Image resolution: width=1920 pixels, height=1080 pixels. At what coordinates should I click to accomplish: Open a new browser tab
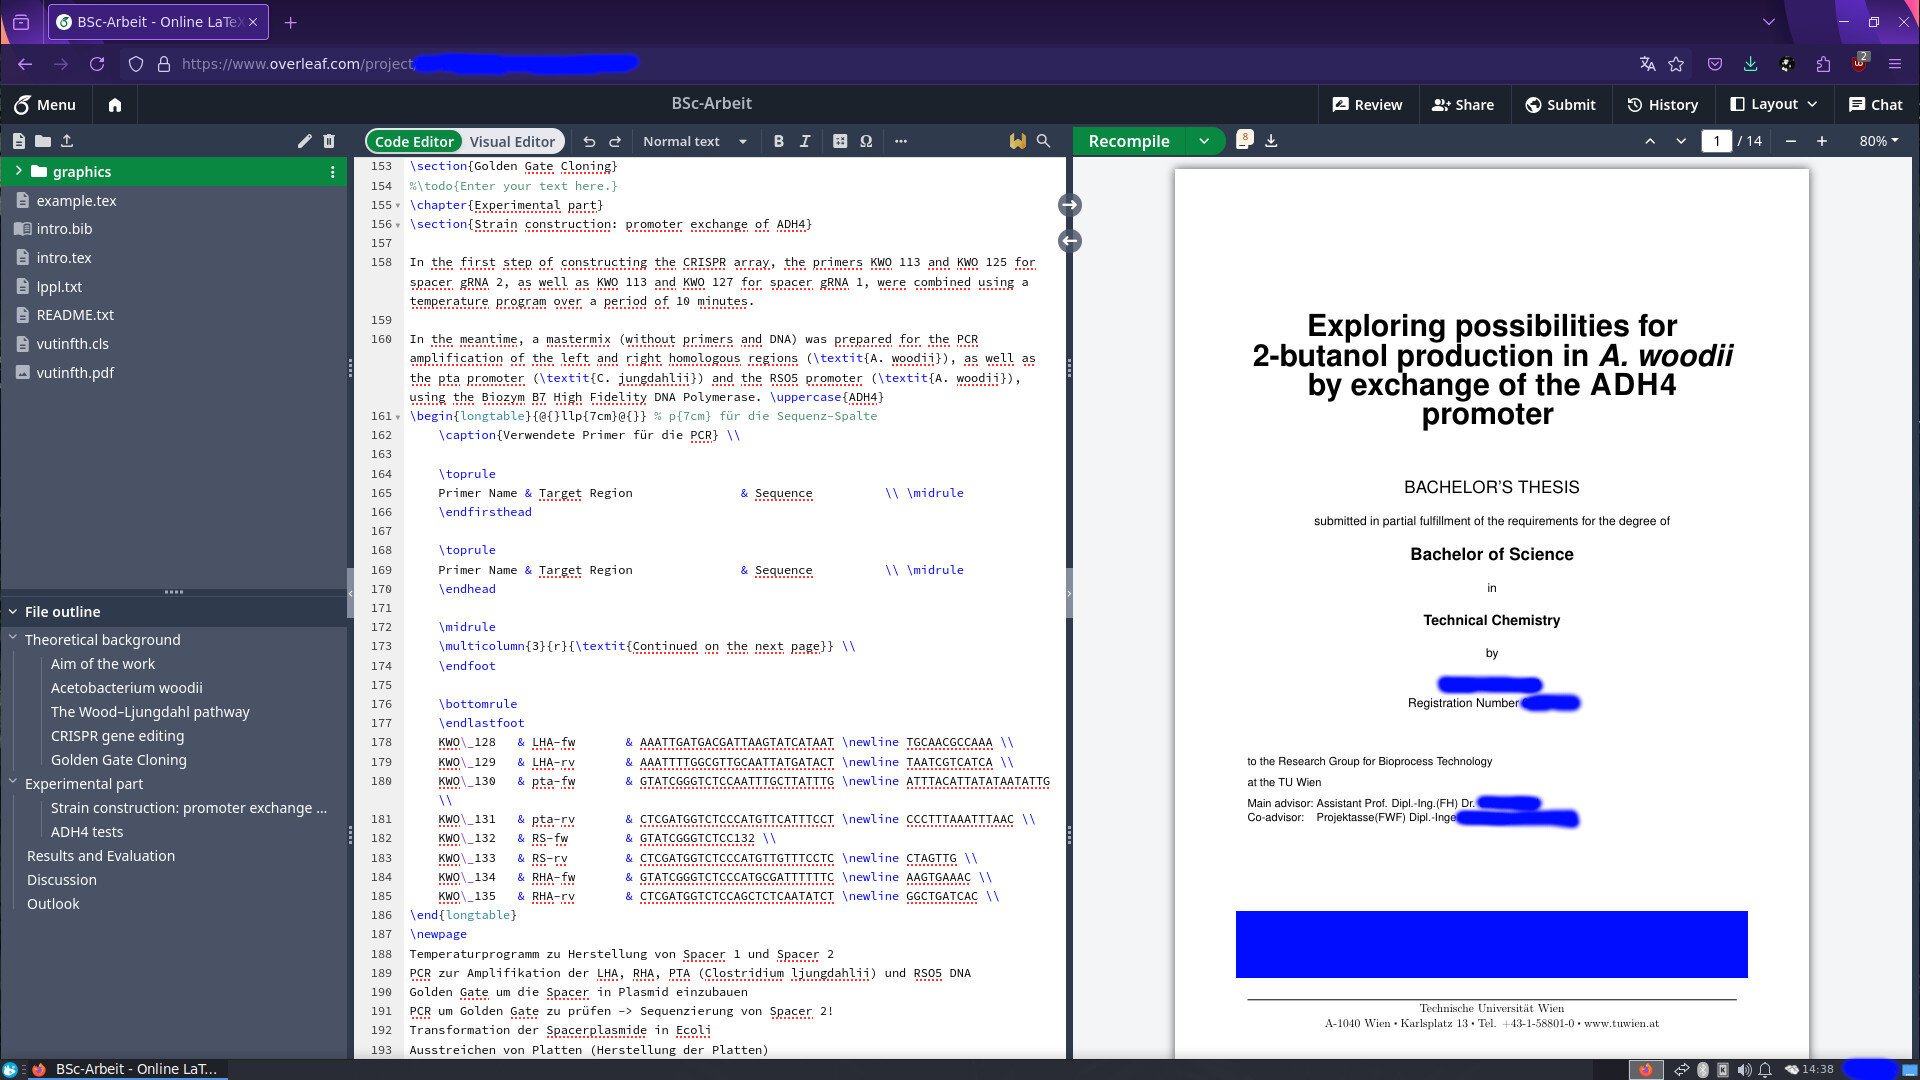[x=290, y=22]
